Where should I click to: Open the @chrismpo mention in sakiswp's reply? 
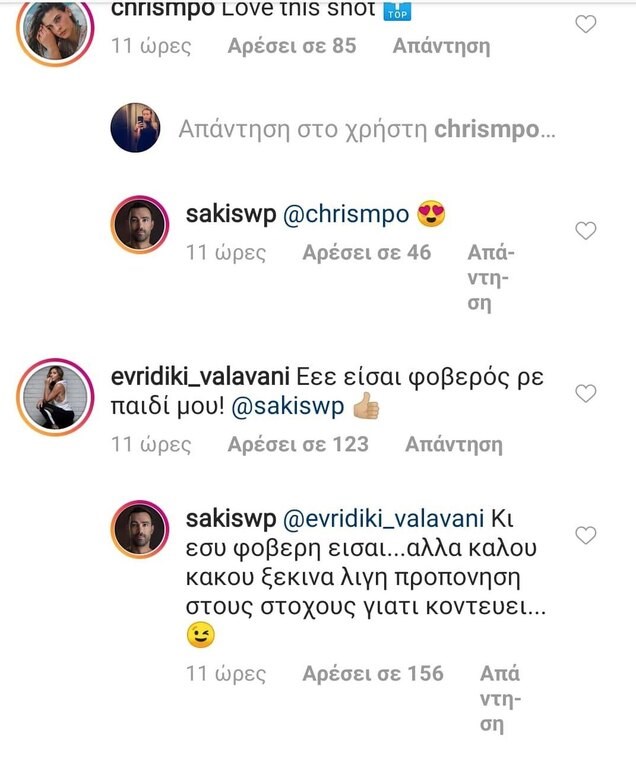tap(346, 215)
